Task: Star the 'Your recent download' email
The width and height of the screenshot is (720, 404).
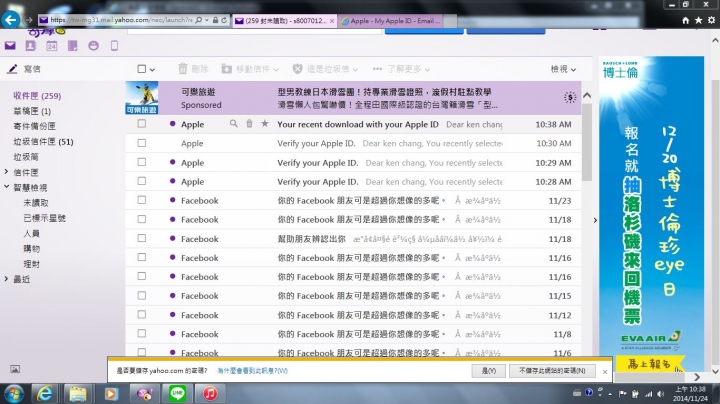Action: (265, 123)
